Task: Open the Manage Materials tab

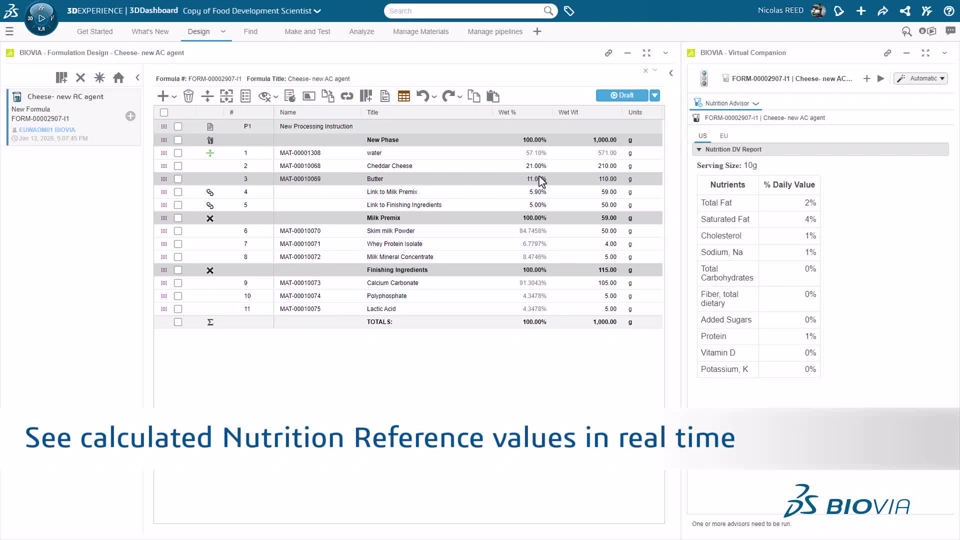Action: click(x=421, y=31)
